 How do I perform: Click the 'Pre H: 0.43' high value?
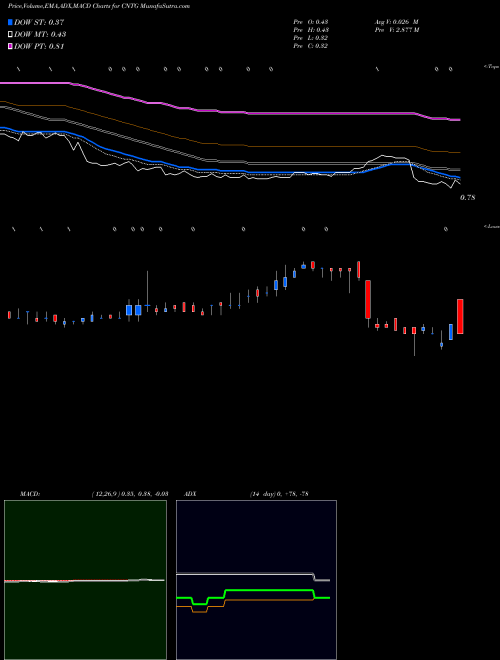click(x=311, y=30)
